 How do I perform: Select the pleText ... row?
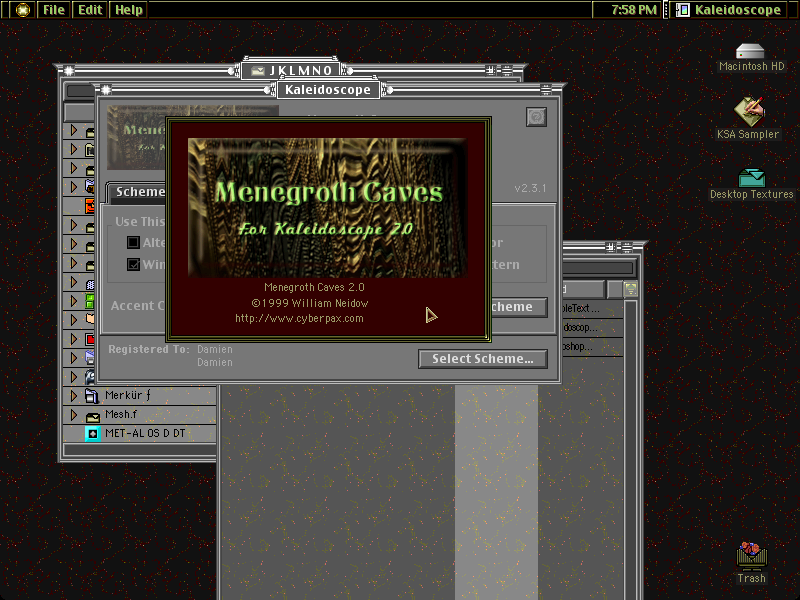pyautogui.click(x=592, y=309)
